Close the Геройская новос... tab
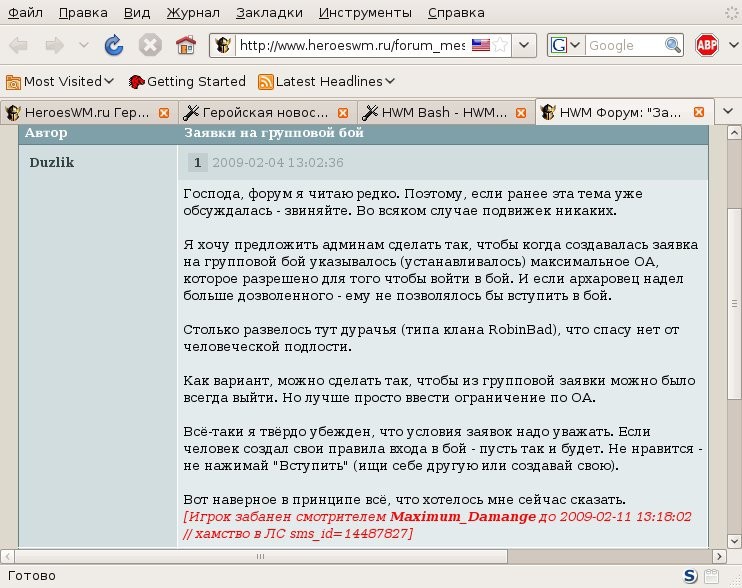The height and width of the screenshot is (588, 742). (343, 113)
